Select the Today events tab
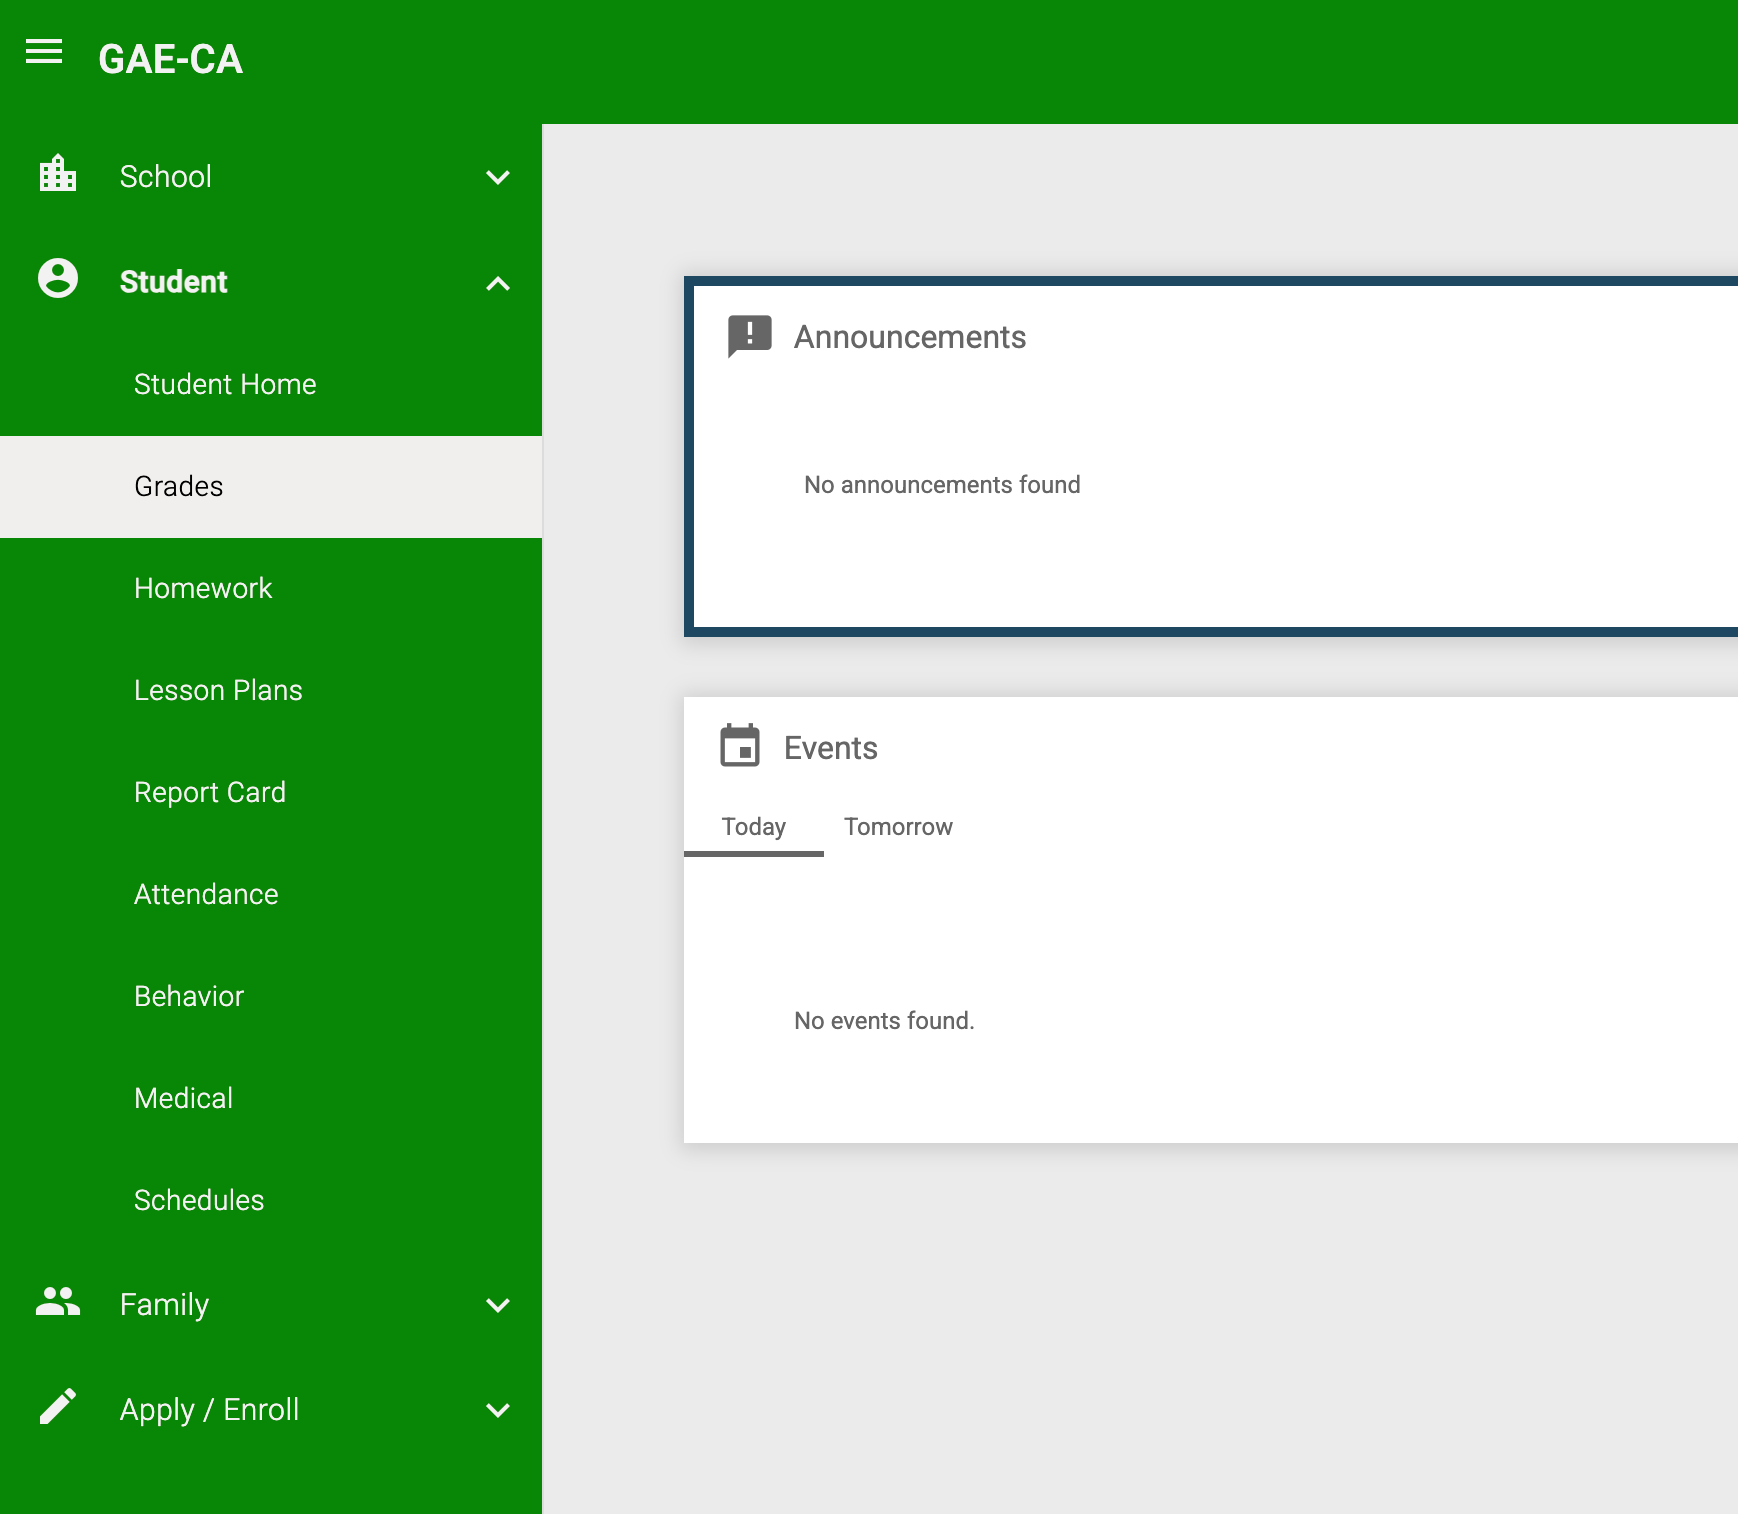 (x=753, y=827)
